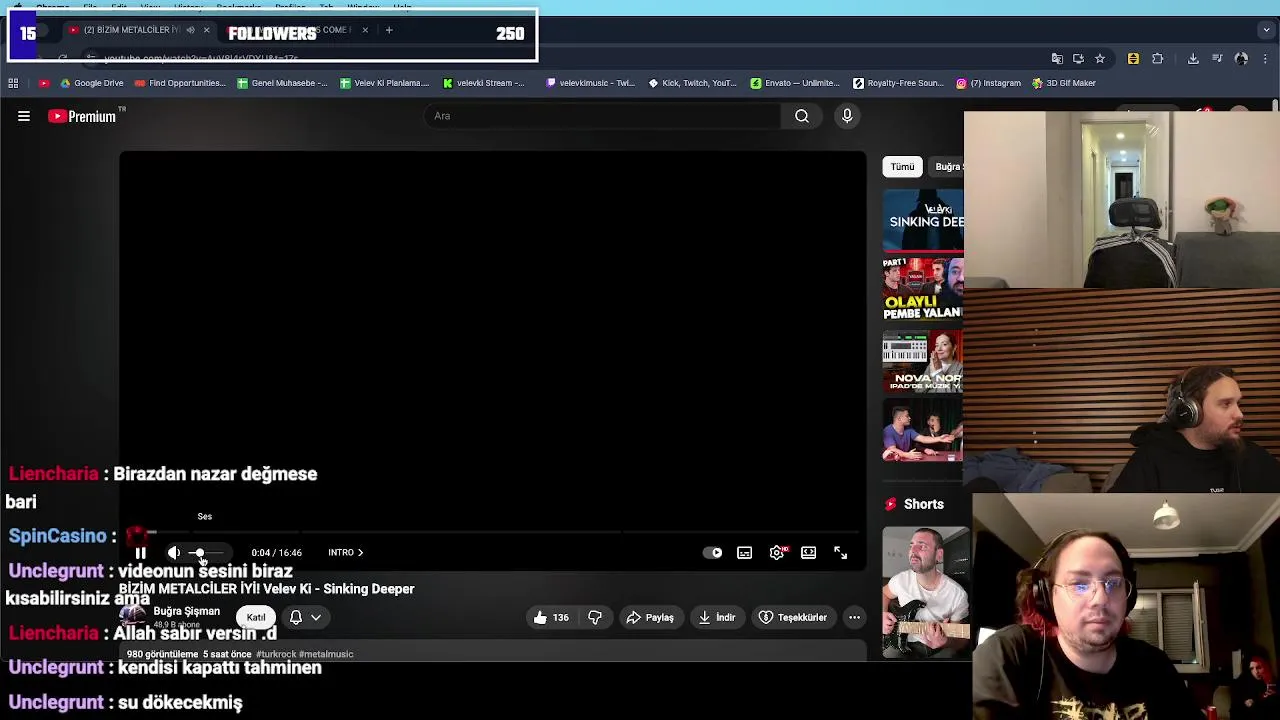Click the #turkrock hashtag

coord(276,654)
